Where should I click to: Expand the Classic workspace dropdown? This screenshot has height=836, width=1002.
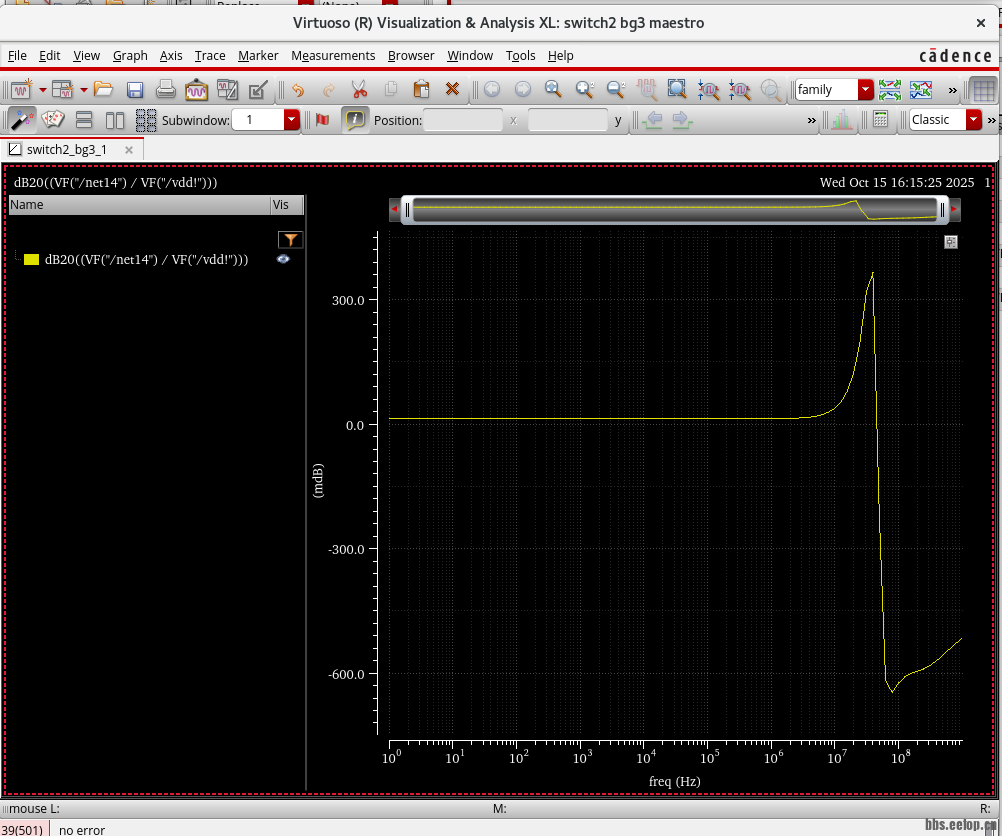[x=974, y=120]
